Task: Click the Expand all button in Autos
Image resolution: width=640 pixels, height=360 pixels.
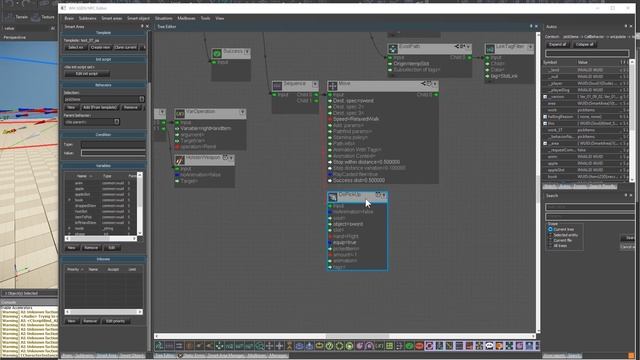Action: (558, 44)
